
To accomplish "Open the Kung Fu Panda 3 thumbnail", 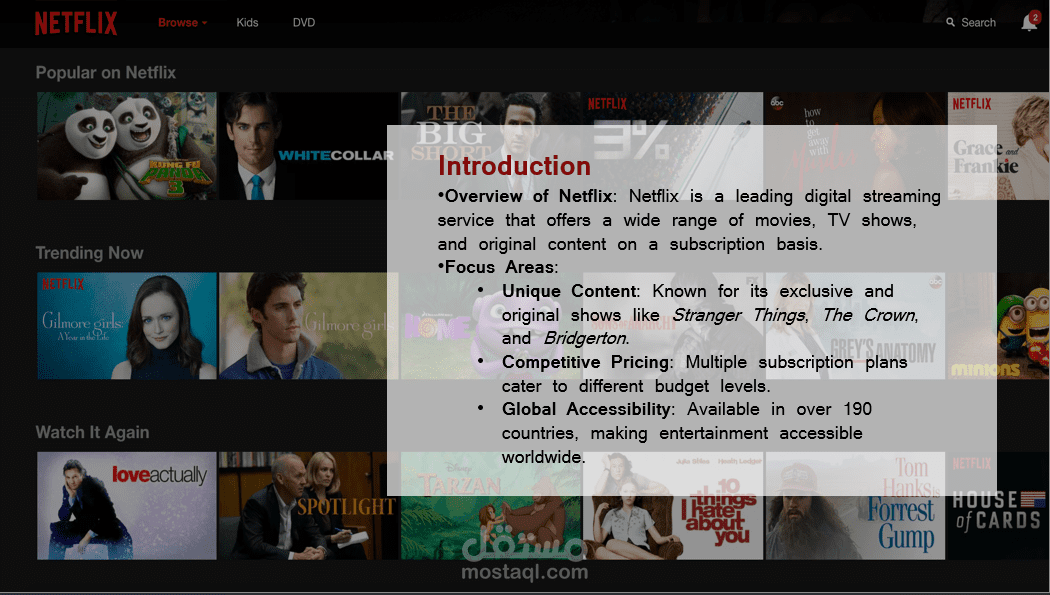I will [x=127, y=146].
